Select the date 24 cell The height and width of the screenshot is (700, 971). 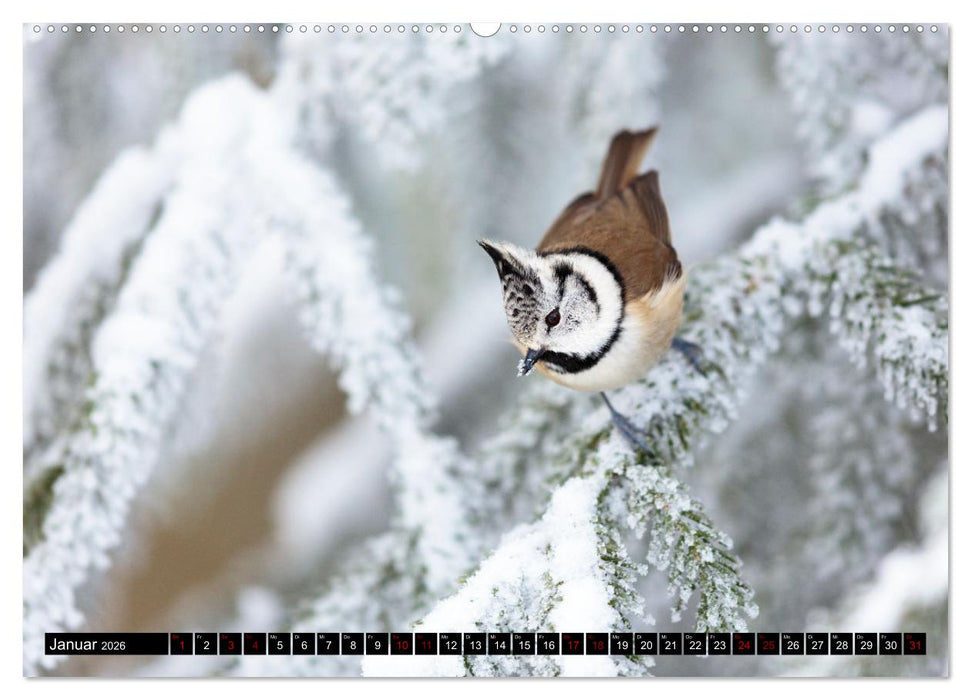pyautogui.click(x=745, y=647)
